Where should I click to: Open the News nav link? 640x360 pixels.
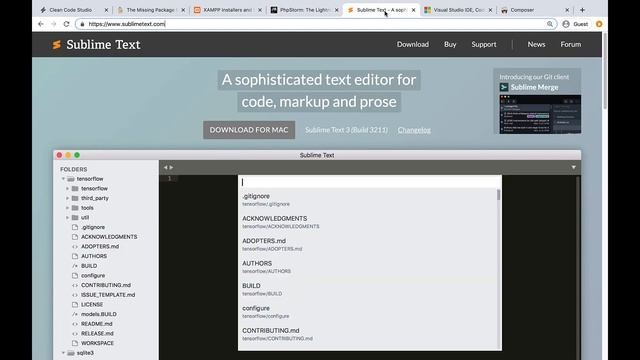[536, 44]
